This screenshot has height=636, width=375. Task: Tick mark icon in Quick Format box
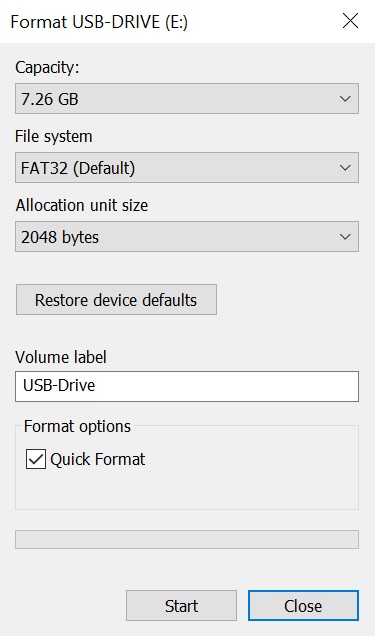point(36,459)
